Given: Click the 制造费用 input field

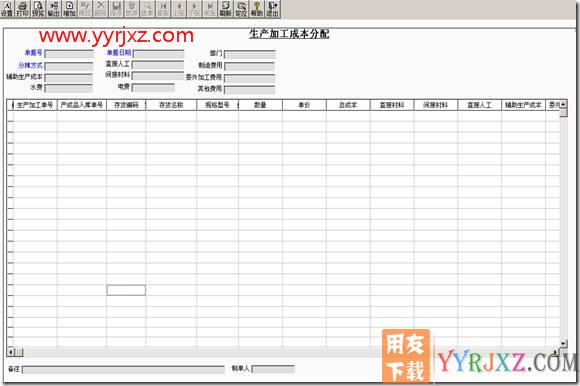Looking at the screenshot, I should pyautogui.click(x=249, y=66).
